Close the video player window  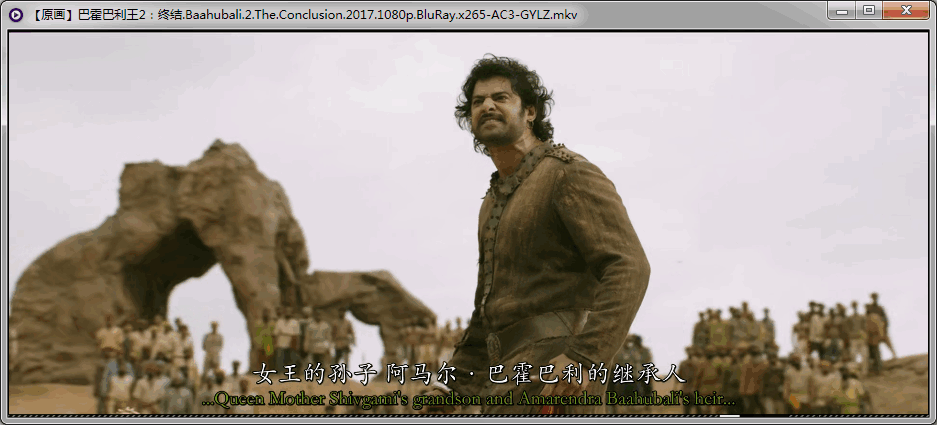906,11
